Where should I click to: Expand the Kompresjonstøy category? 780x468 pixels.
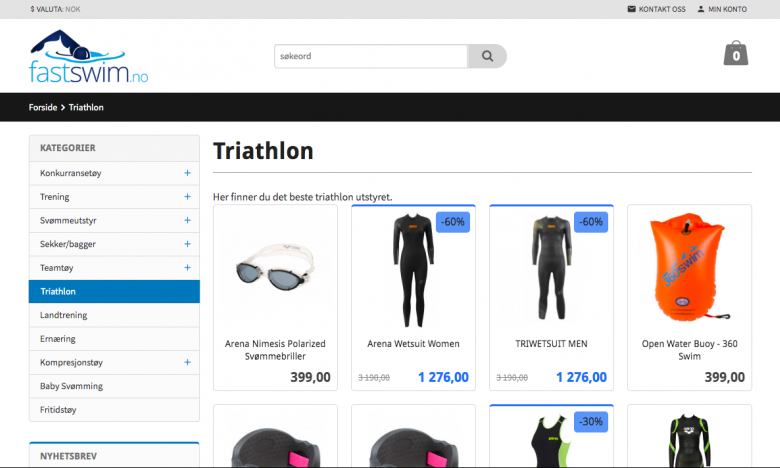point(188,363)
